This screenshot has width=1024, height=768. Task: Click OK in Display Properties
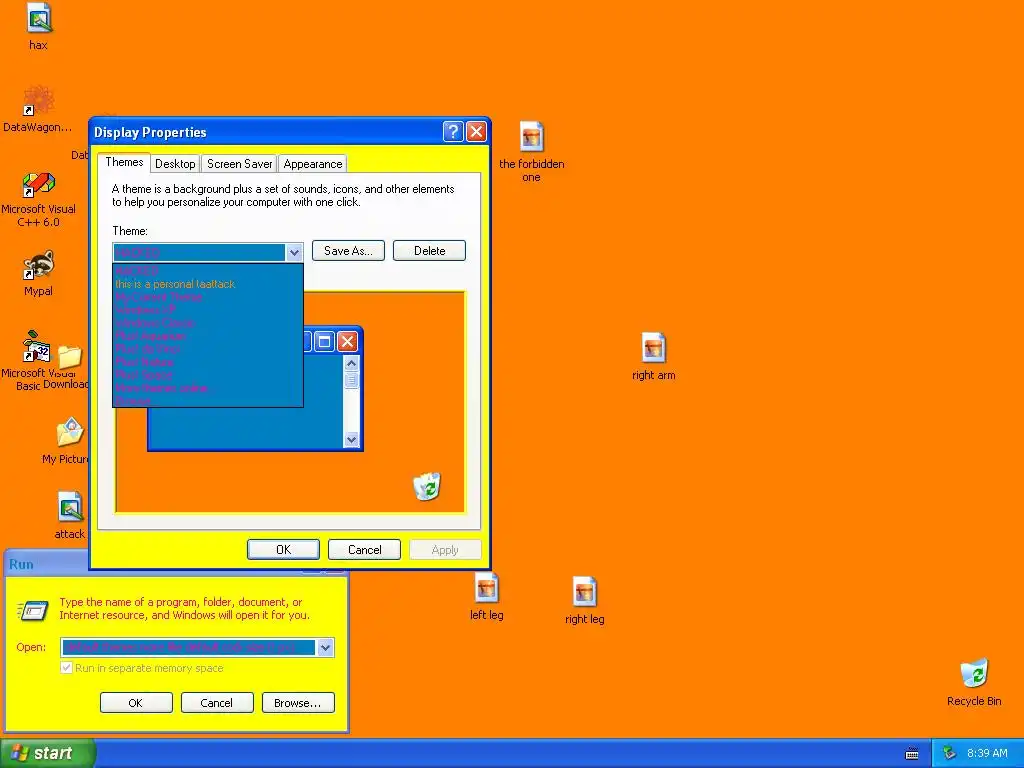click(283, 550)
